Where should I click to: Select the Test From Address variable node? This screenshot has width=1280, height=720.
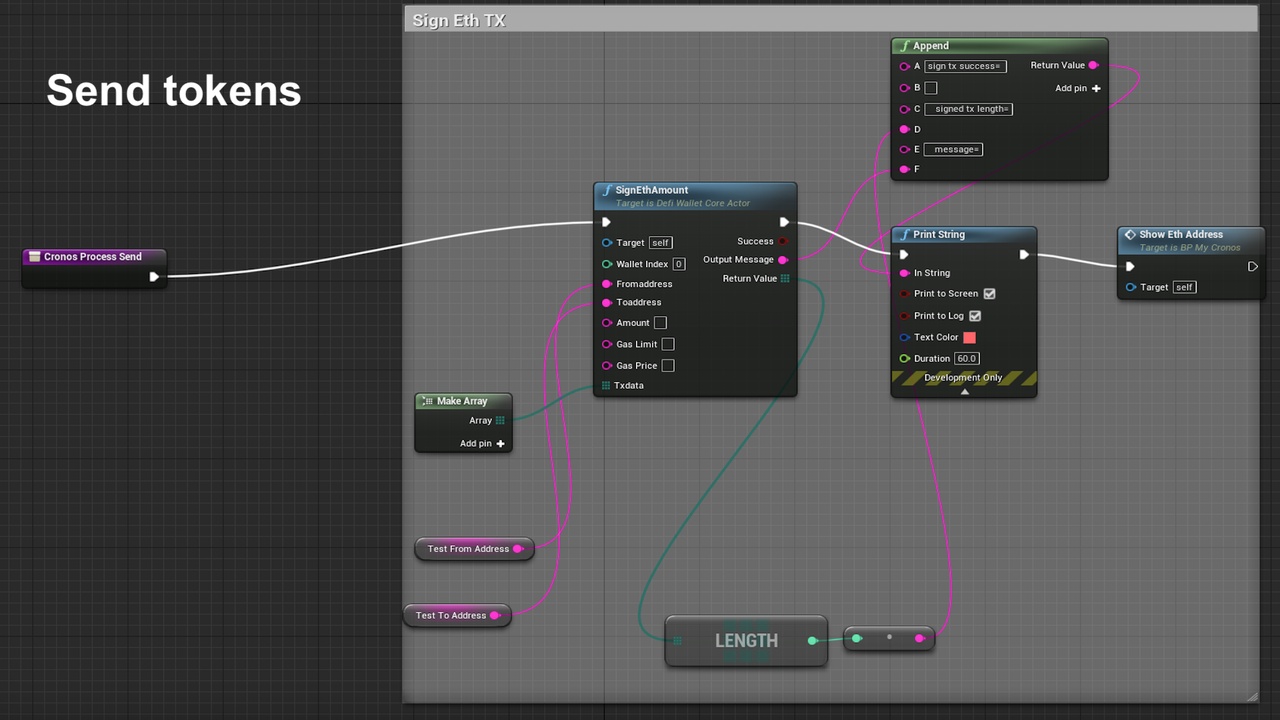(474, 549)
